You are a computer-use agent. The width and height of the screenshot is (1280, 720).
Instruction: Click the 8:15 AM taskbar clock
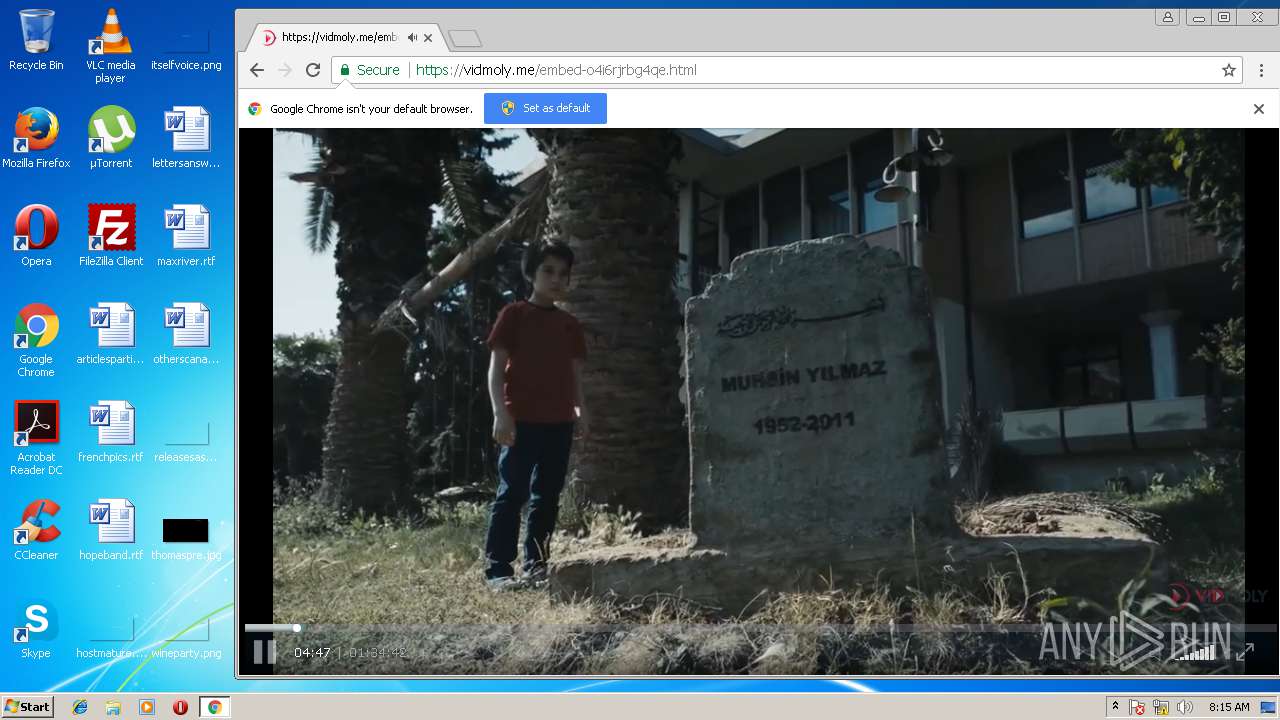tap(1229, 707)
